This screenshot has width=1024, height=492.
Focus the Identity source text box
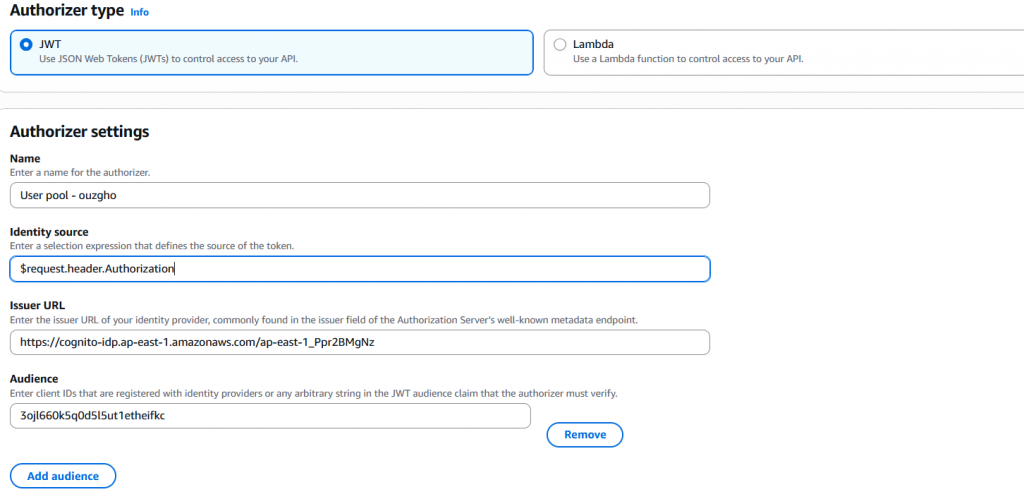coord(359,269)
